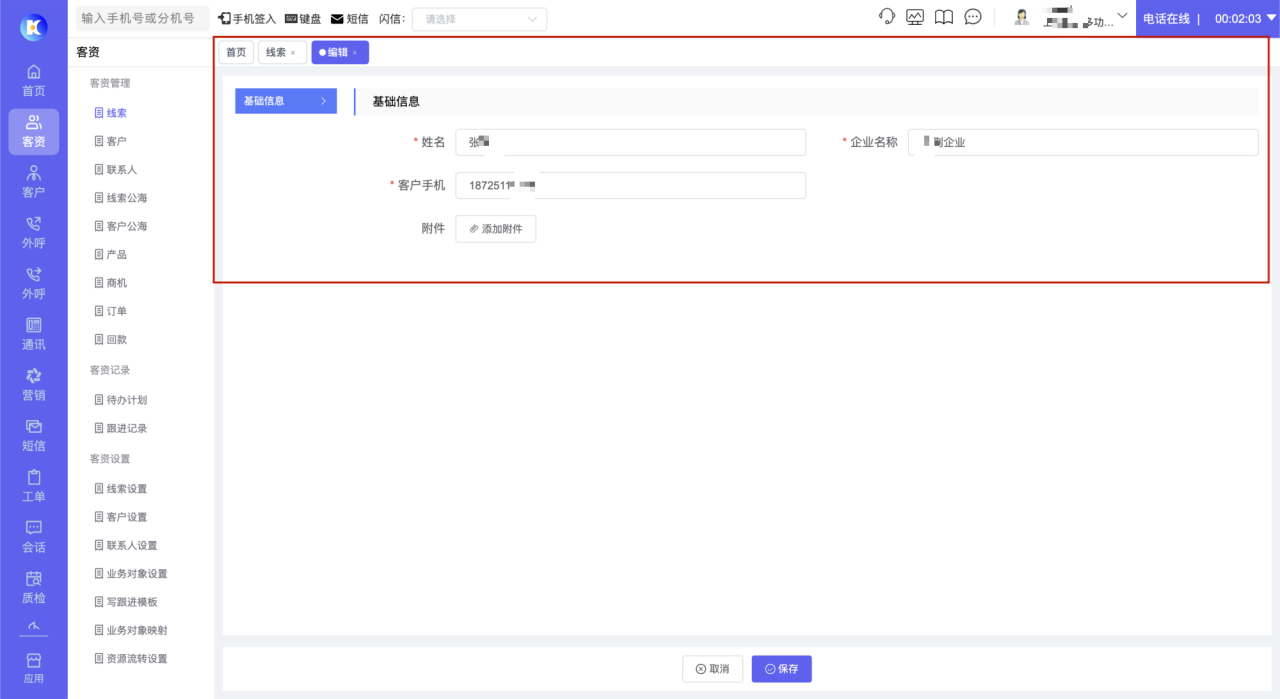Close the 编辑 tab

(355, 53)
